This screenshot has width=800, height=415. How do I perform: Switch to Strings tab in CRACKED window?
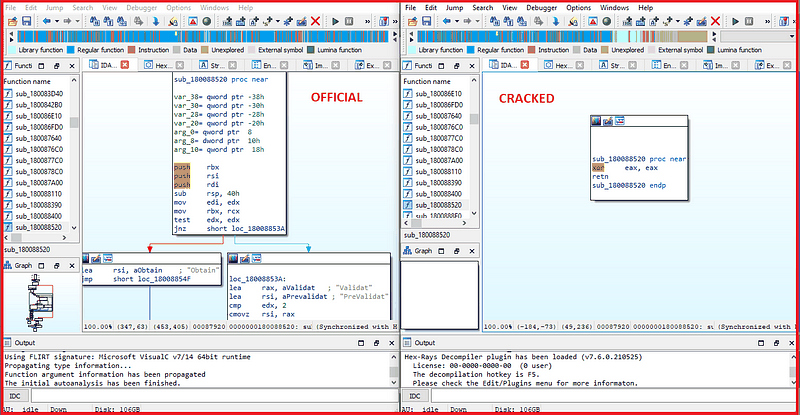tap(614, 65)
